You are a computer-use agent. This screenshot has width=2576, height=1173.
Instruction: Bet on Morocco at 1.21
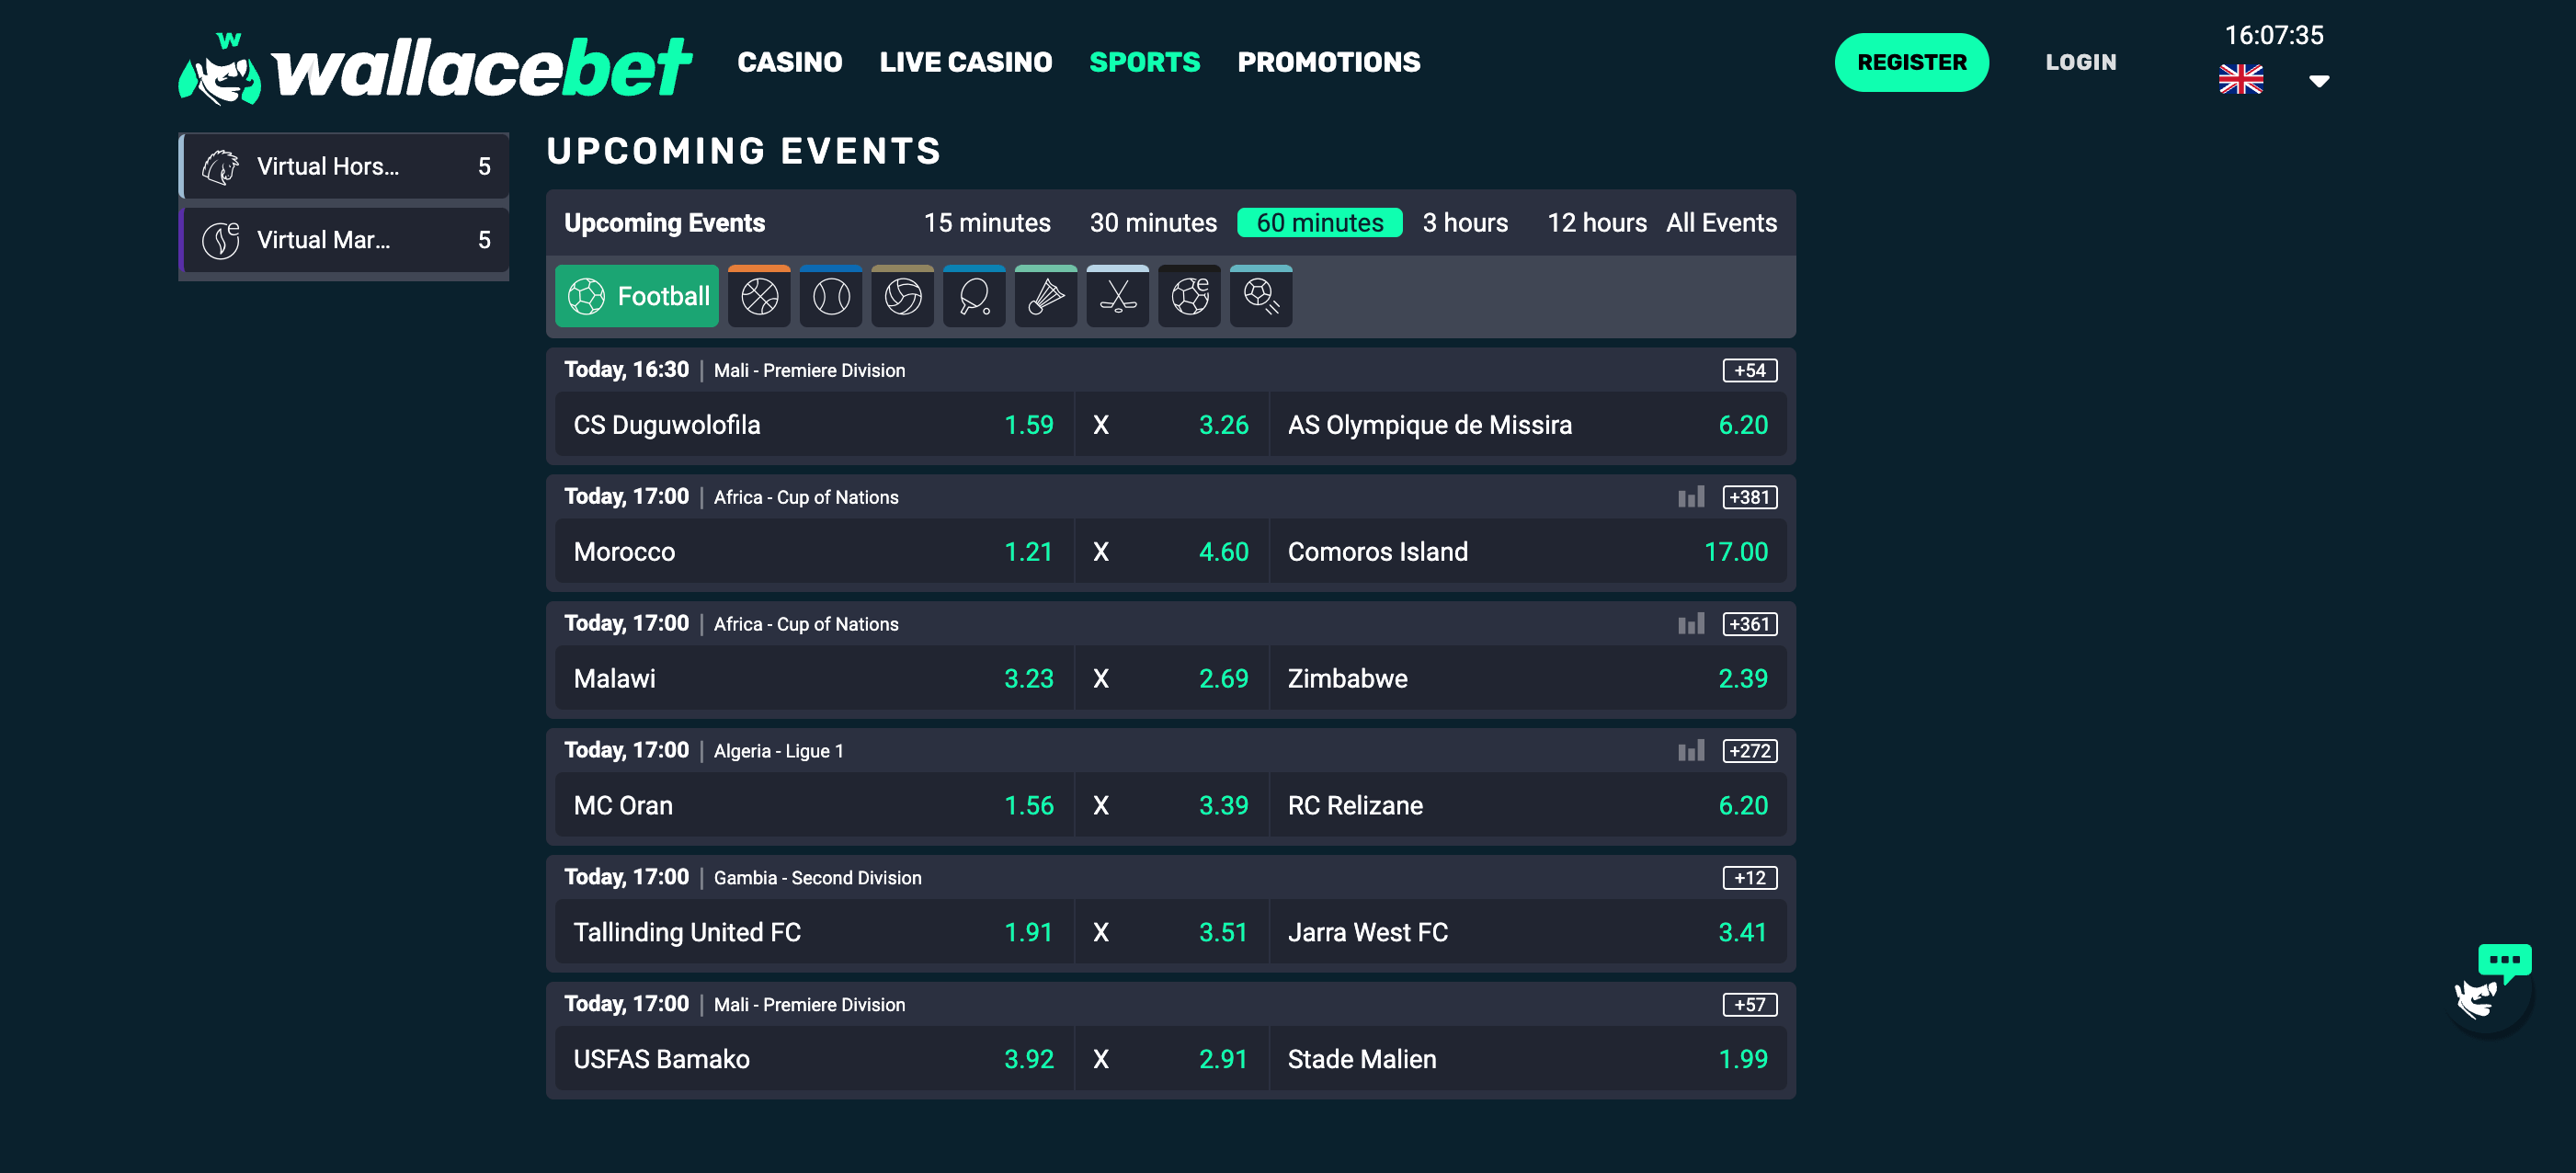pos(814,552)
